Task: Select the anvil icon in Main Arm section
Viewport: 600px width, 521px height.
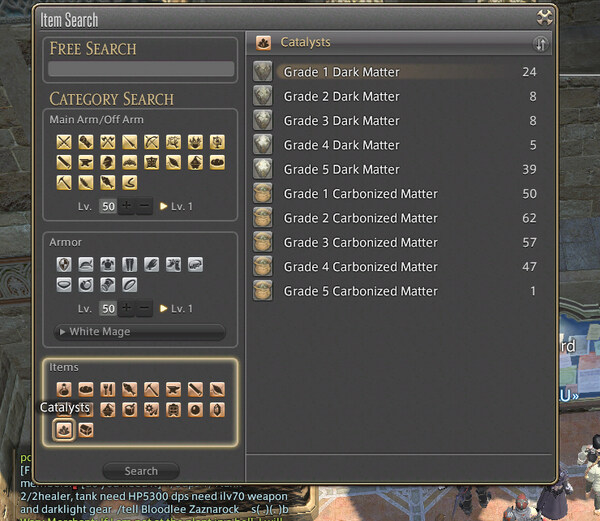Action: coord(86,163)
